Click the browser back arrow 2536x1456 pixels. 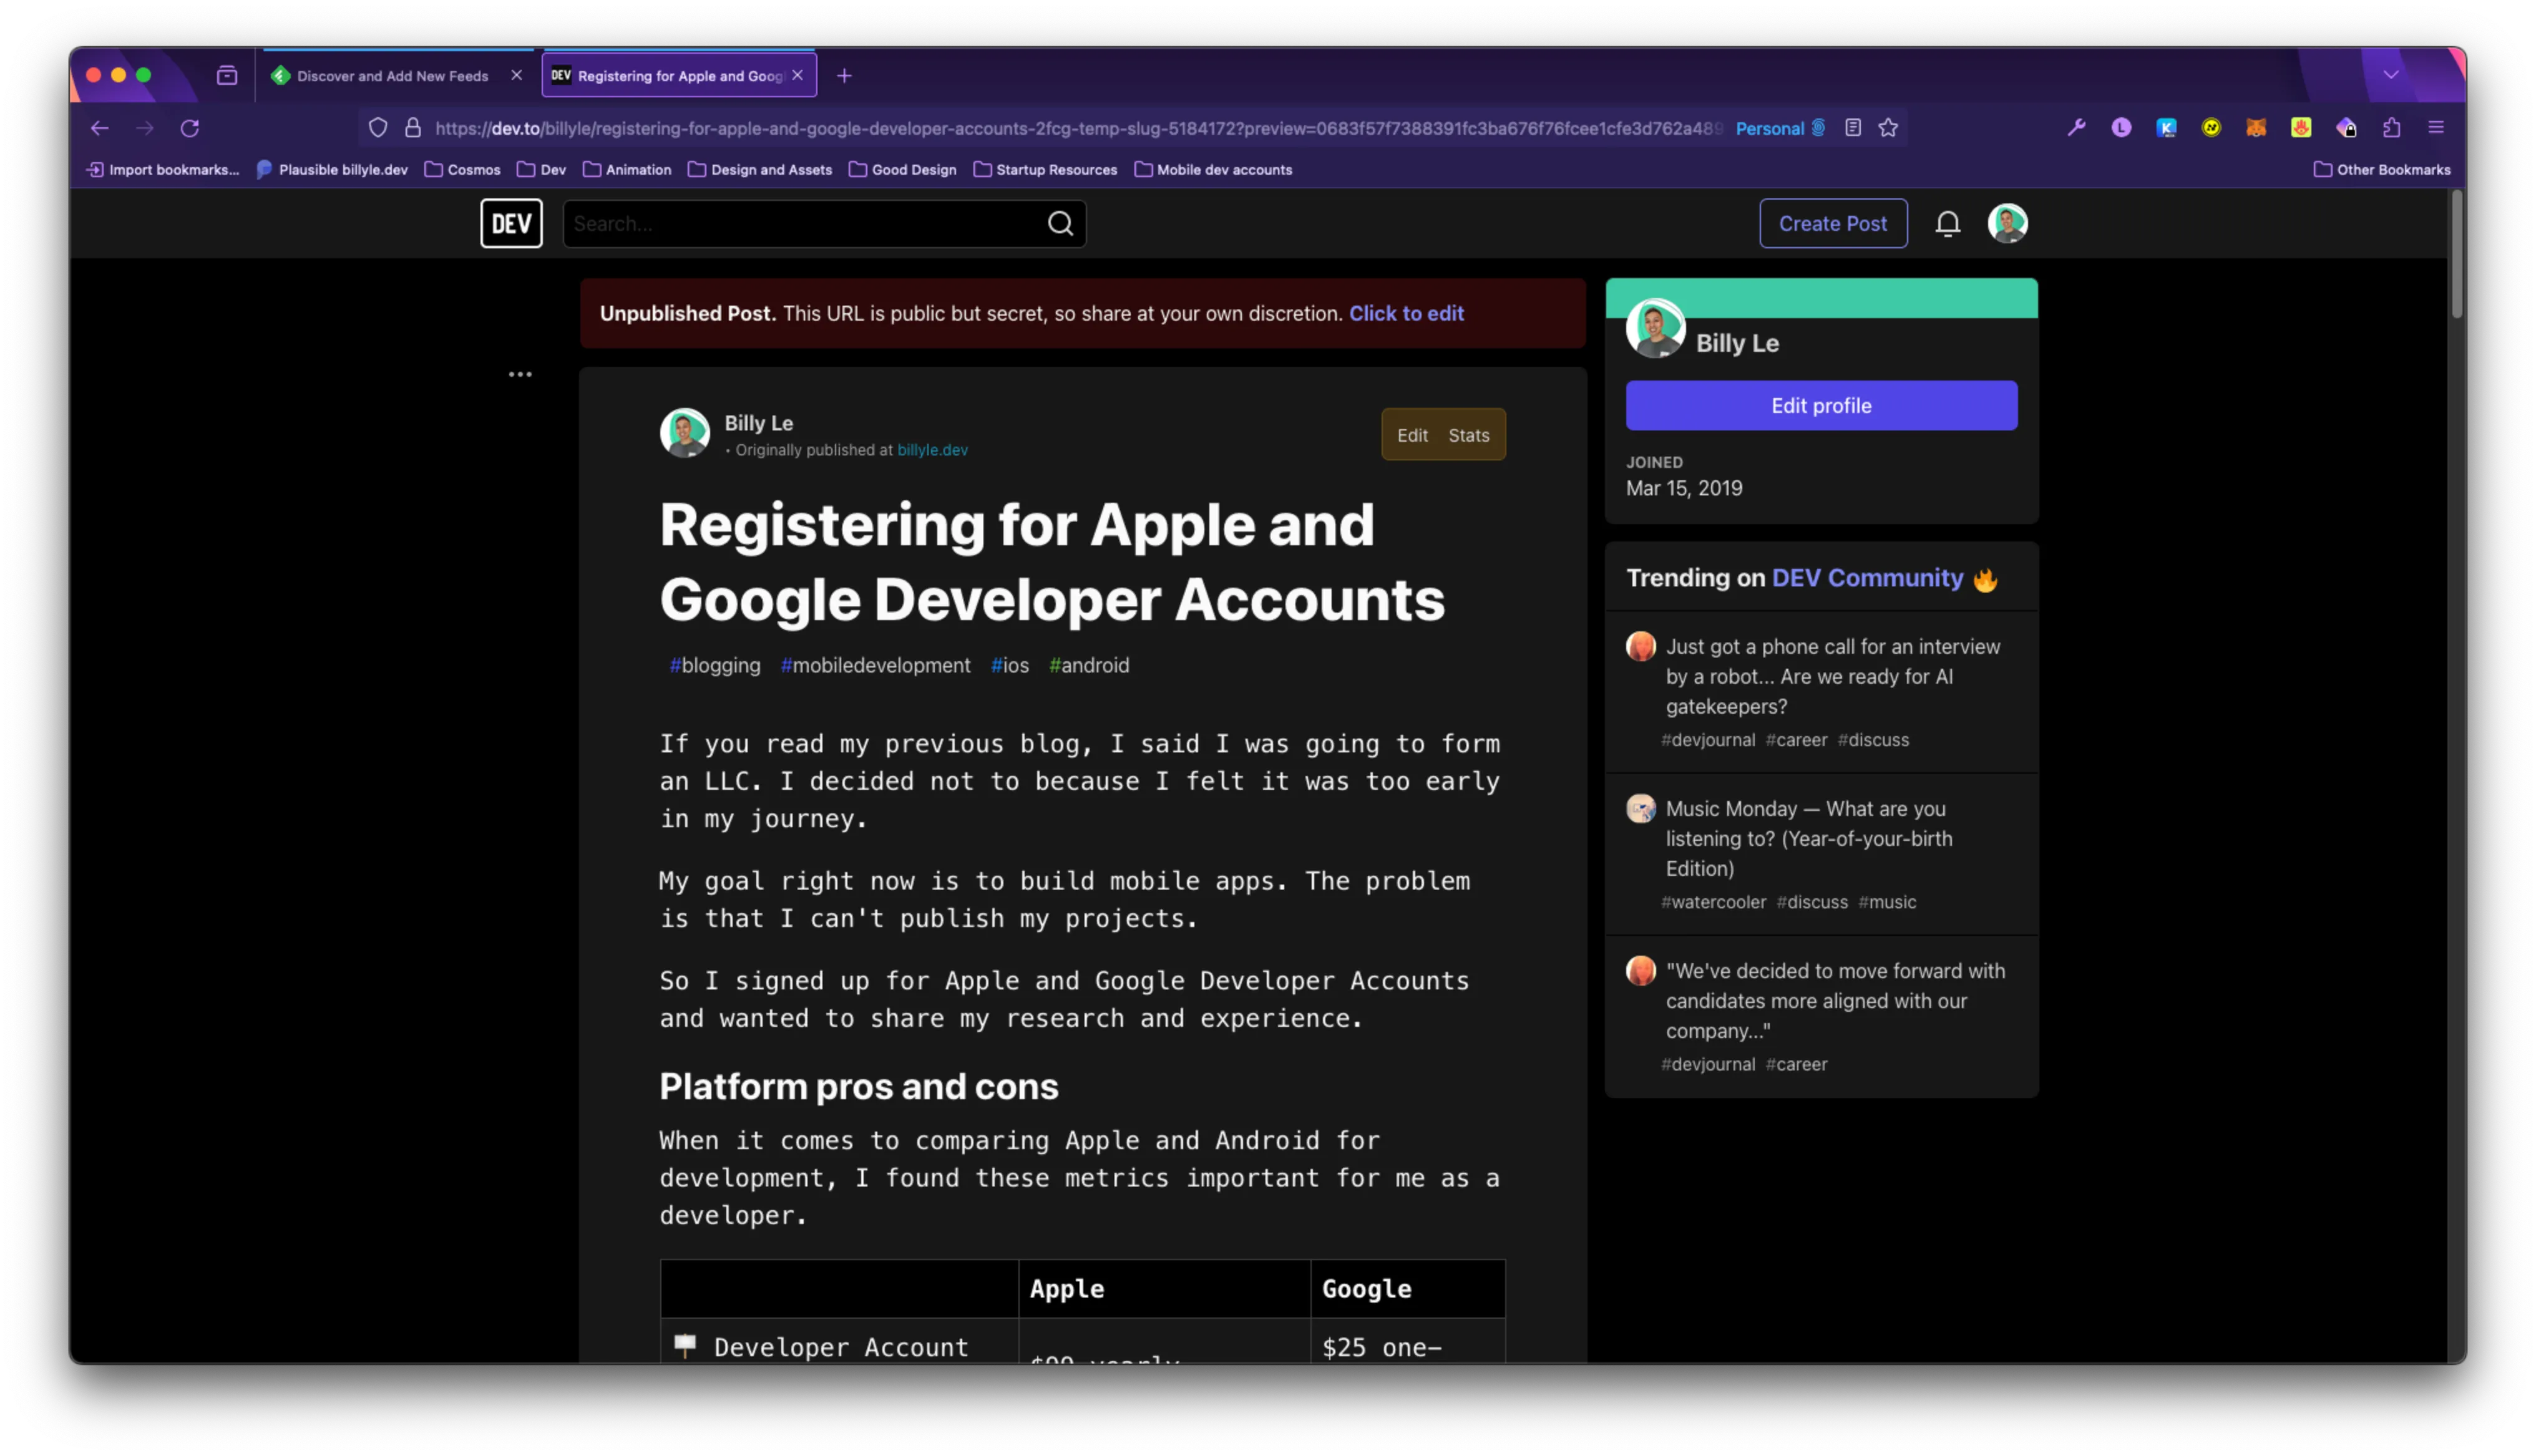point(99,128)
